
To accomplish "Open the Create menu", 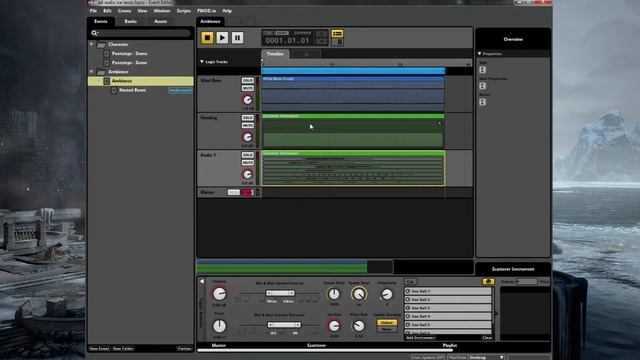I will 124,11.
